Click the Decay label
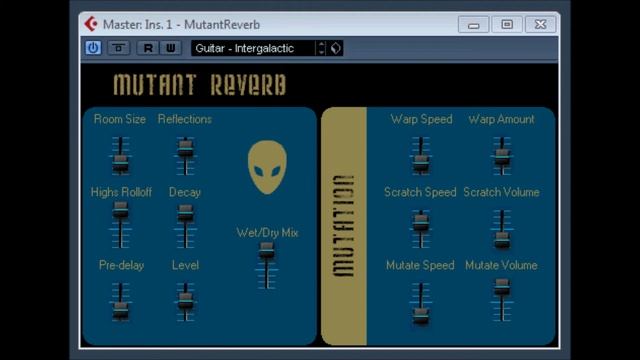Screen dimensions: 640x360 (x=185, y=192)
